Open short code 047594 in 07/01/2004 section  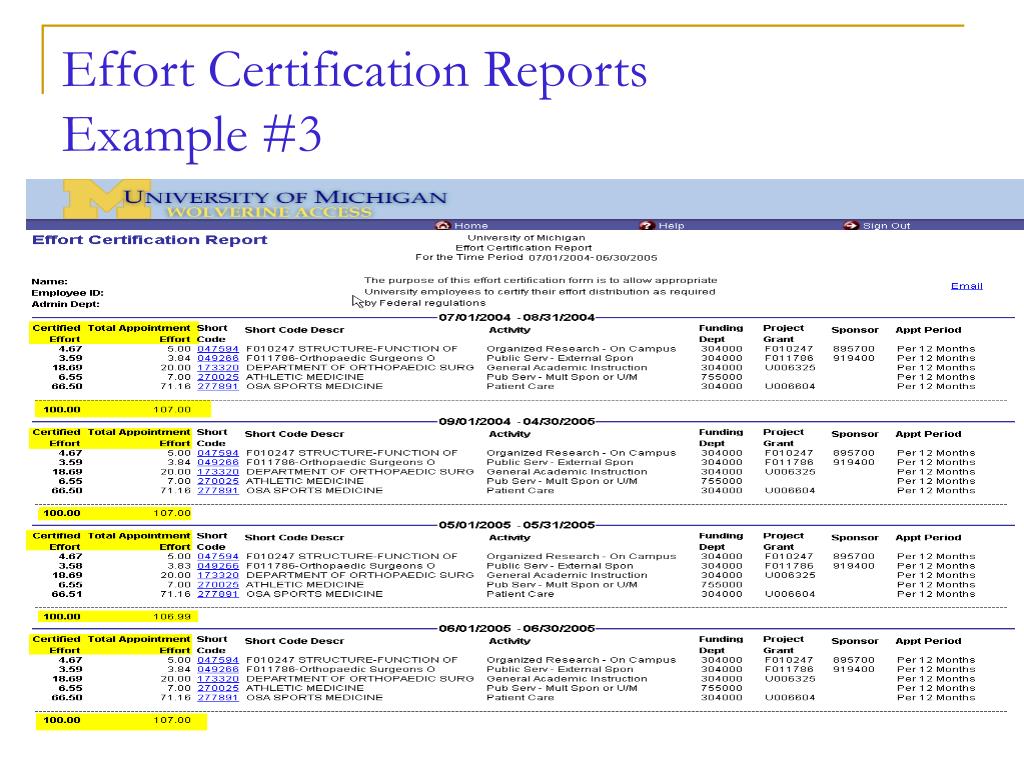[218, 349]
